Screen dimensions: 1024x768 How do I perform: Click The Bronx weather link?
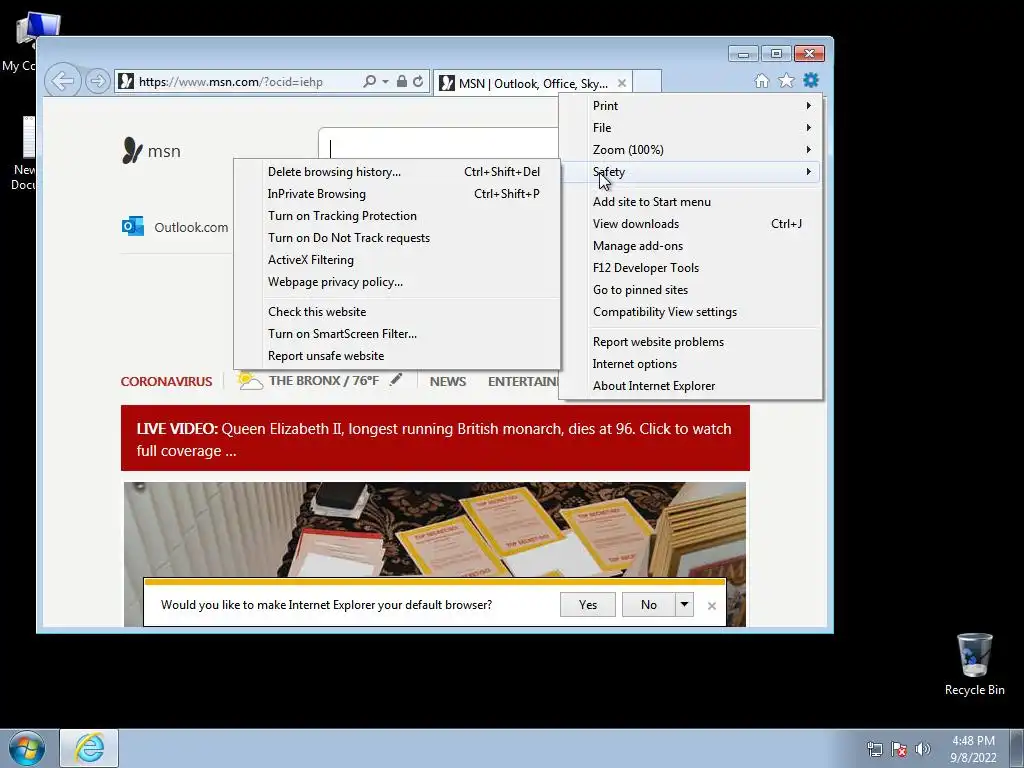coord(324,381)
